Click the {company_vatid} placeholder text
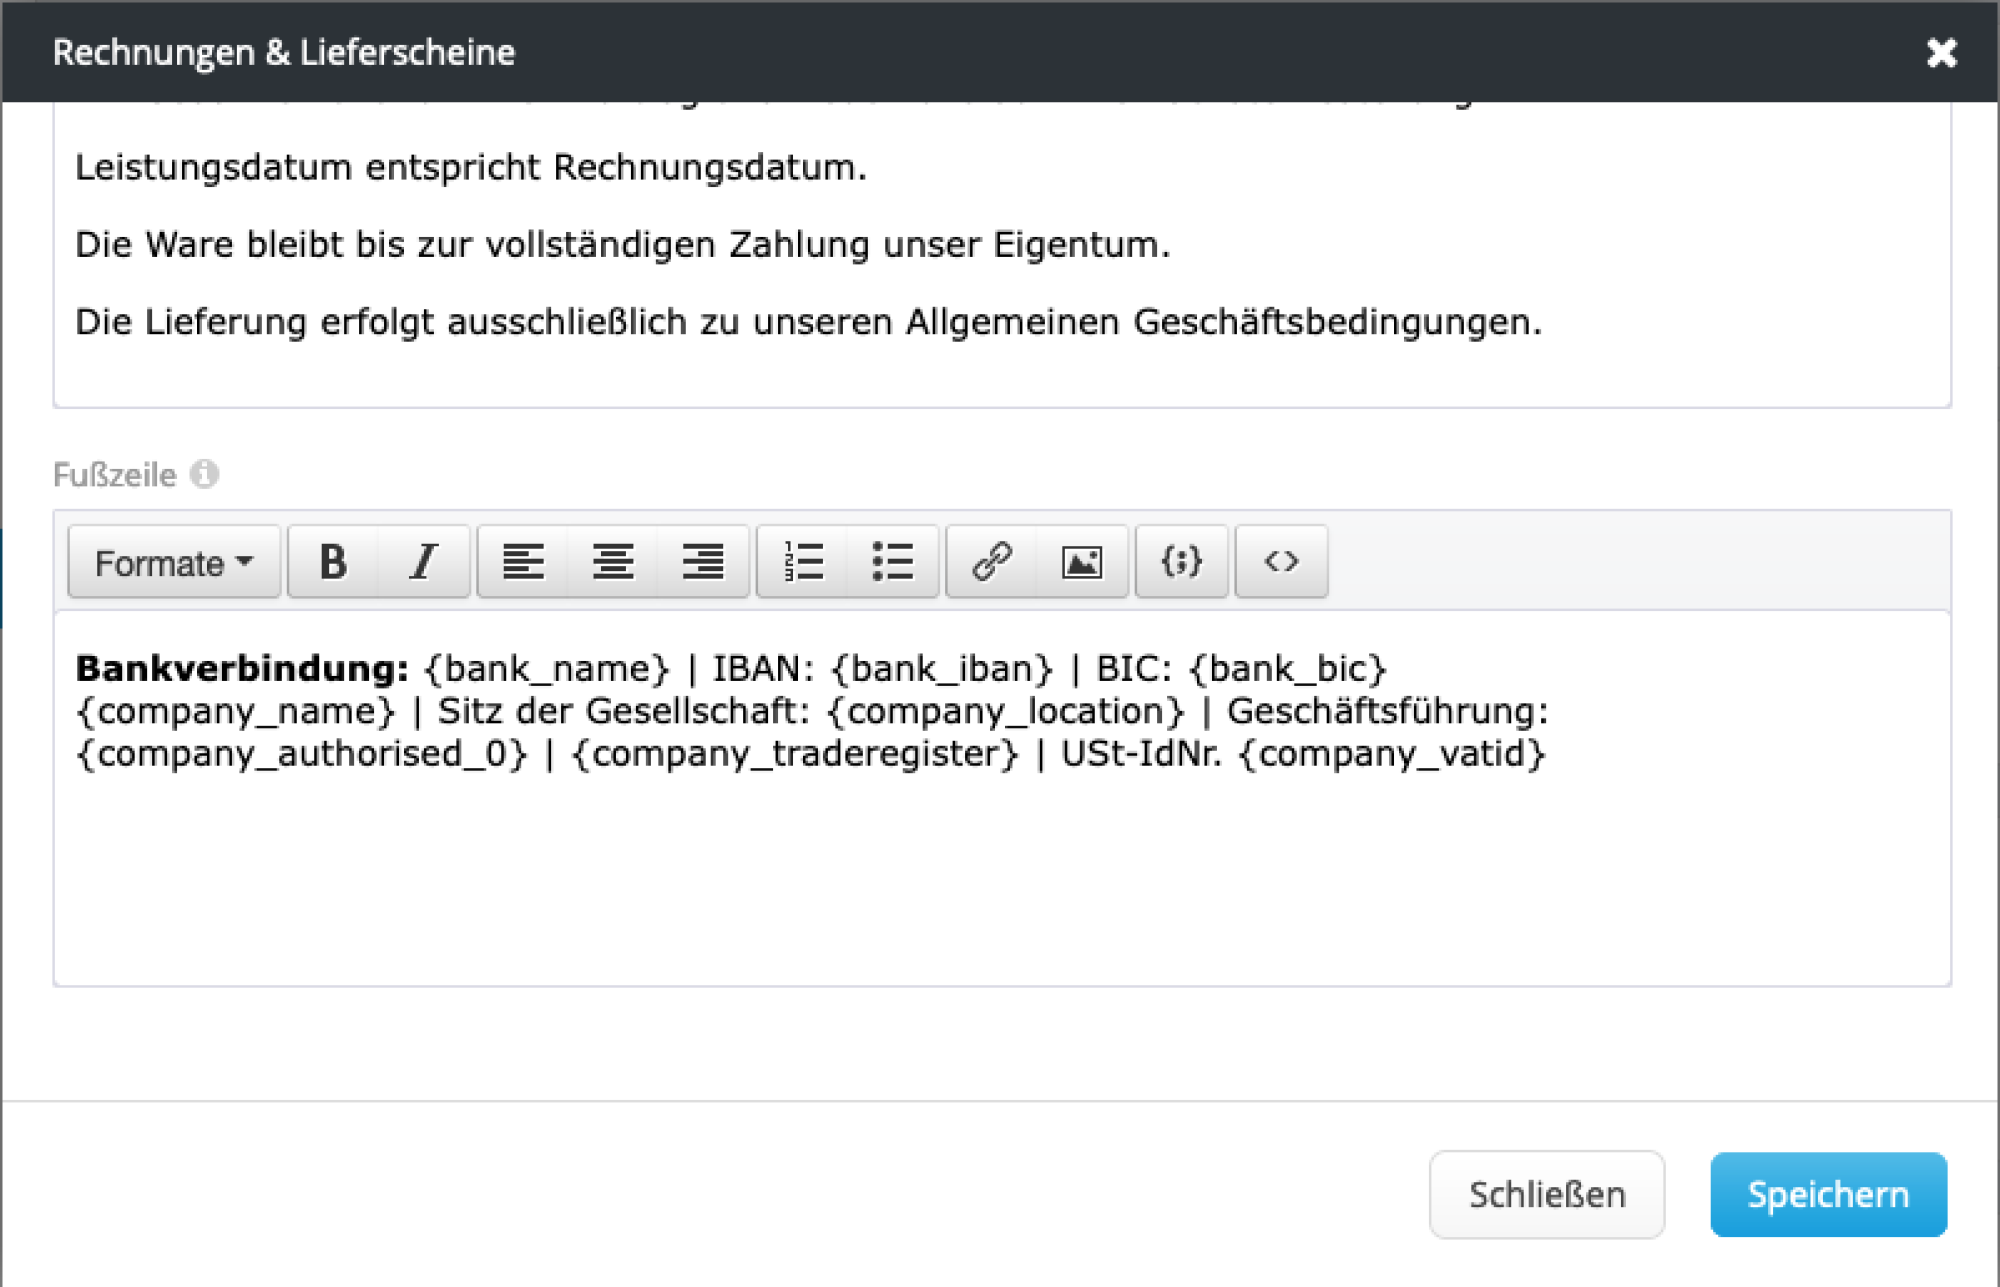Image resolution: width=2000 pixels, height=1287 pixels. pyautogui.click(x=1392, y=753)
